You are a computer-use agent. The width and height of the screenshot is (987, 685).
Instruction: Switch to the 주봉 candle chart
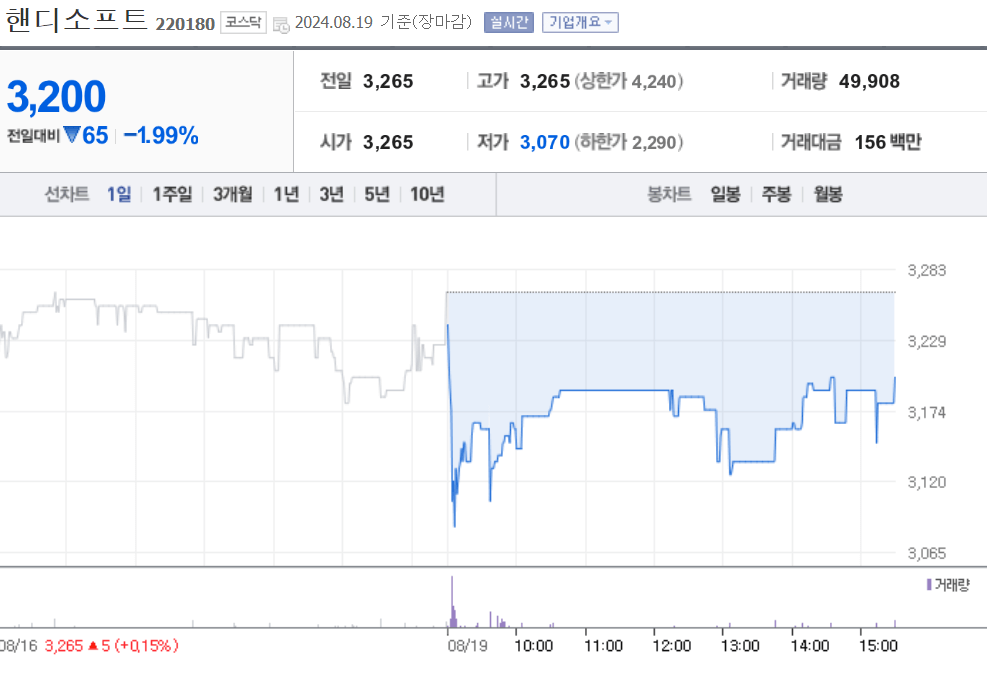pyautogui.click(x=777, y=194)
